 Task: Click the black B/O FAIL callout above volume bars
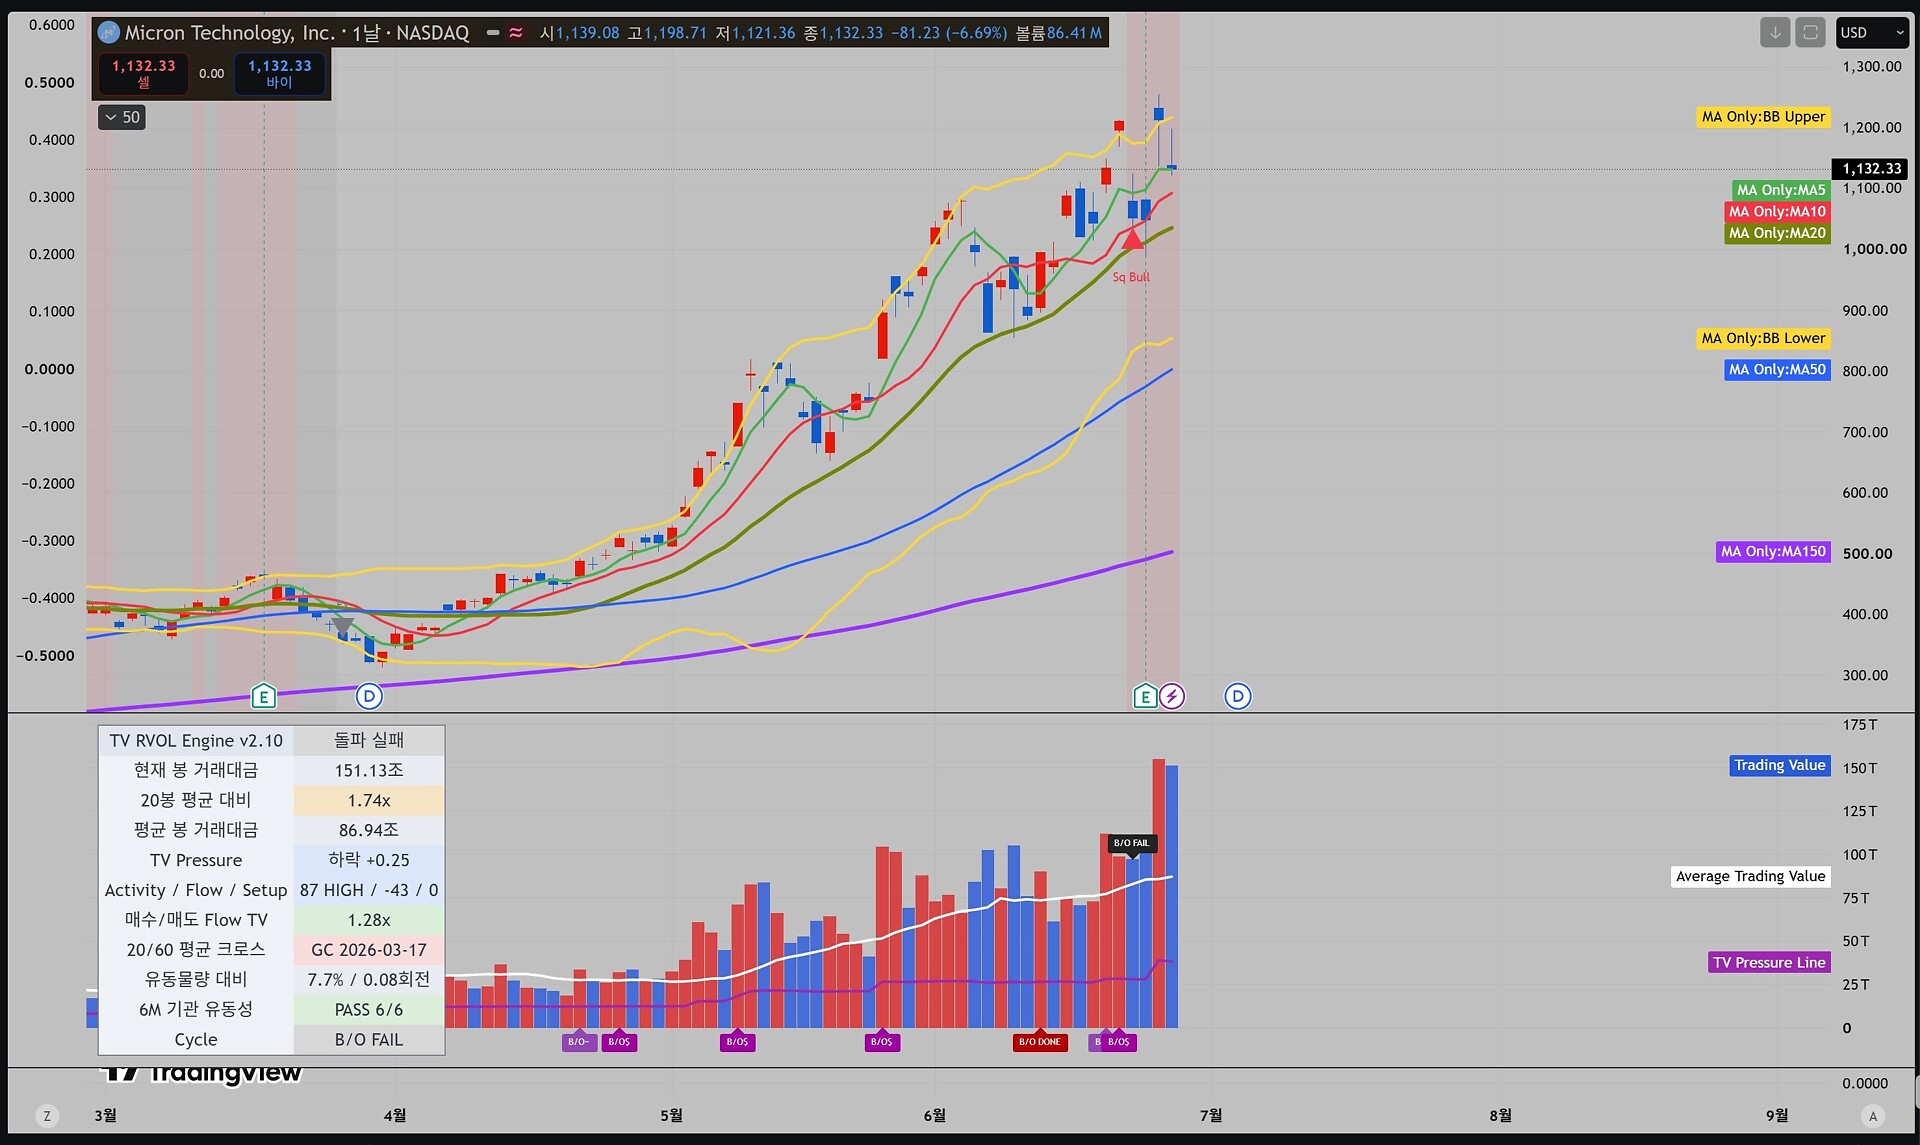point(1132,843)
